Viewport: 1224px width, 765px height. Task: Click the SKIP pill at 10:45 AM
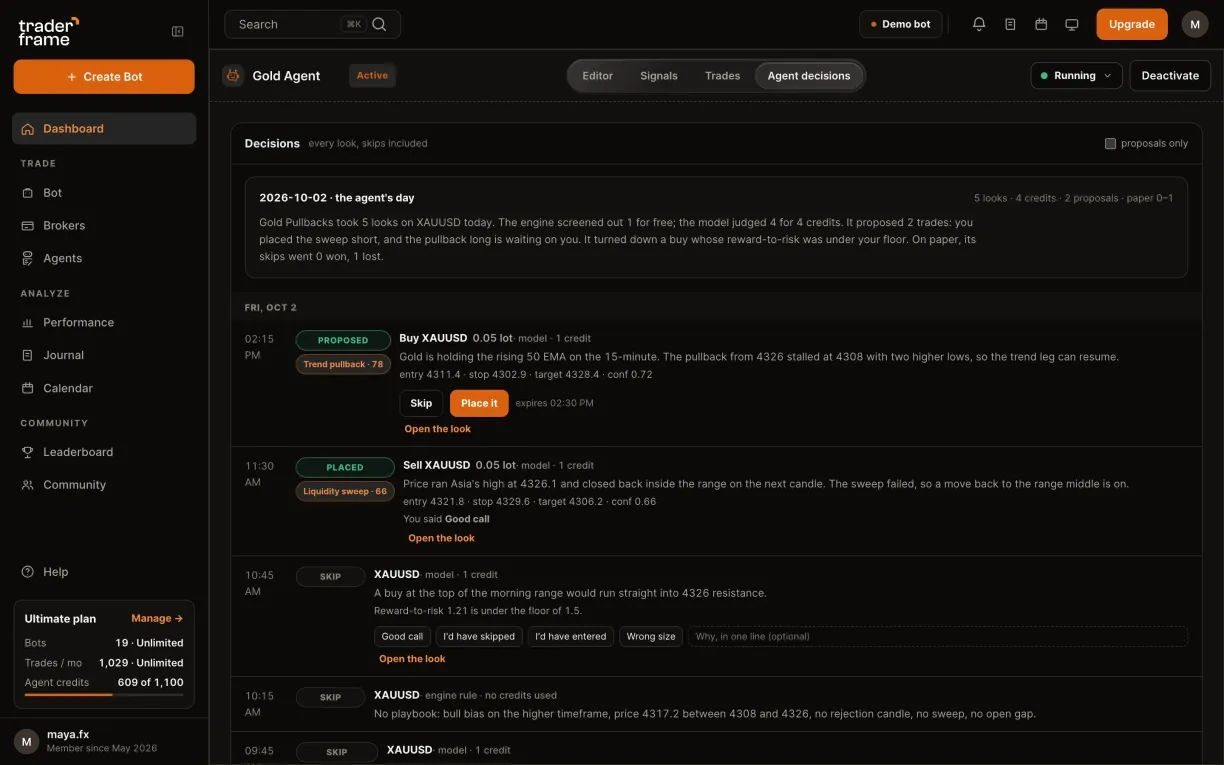pos(330,576)
